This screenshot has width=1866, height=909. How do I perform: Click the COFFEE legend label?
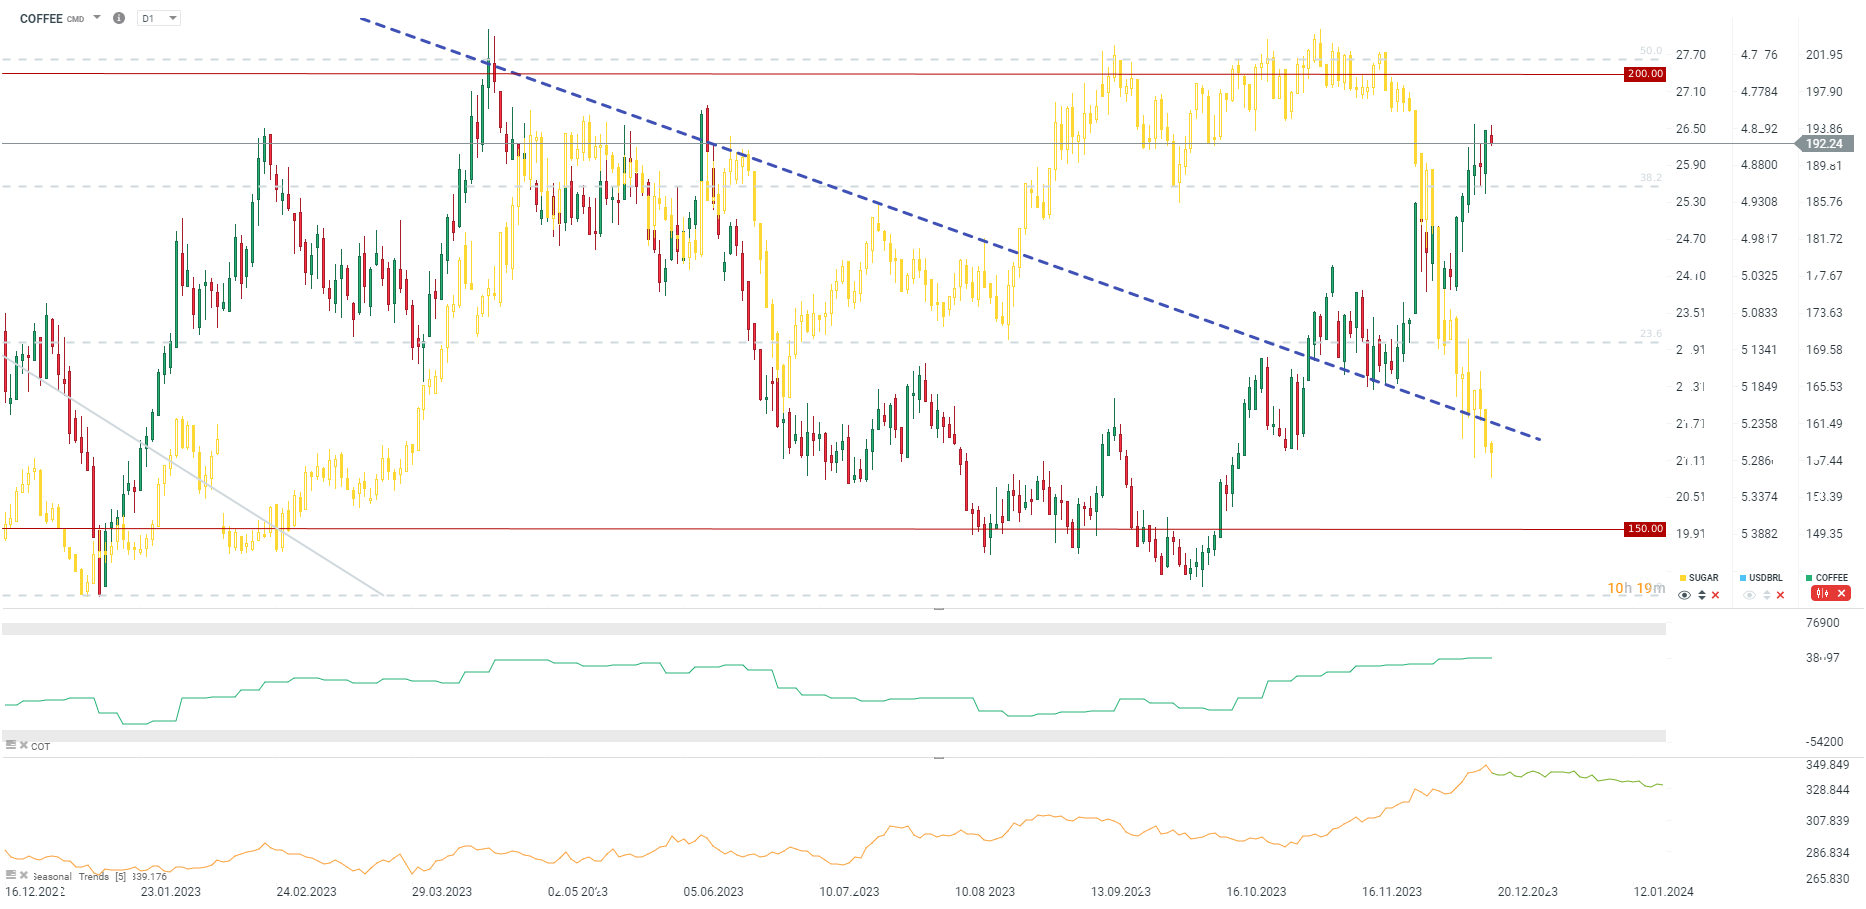[1832, 578]
